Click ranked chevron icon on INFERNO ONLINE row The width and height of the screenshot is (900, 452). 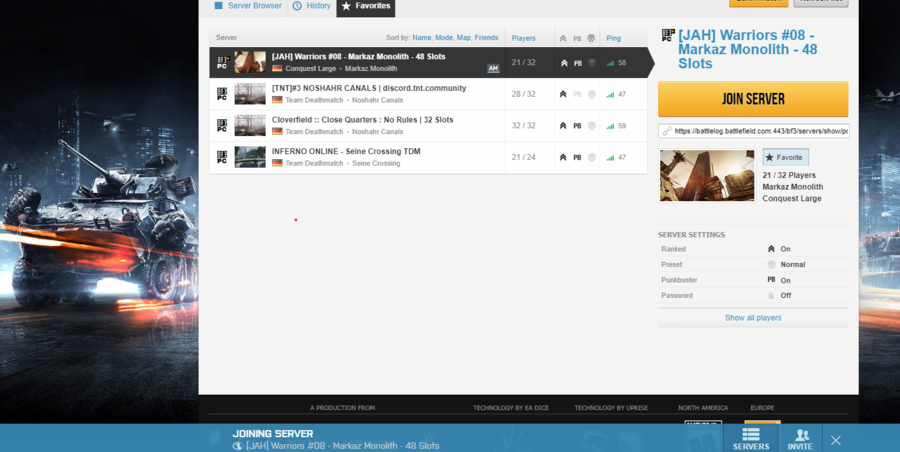563,157
